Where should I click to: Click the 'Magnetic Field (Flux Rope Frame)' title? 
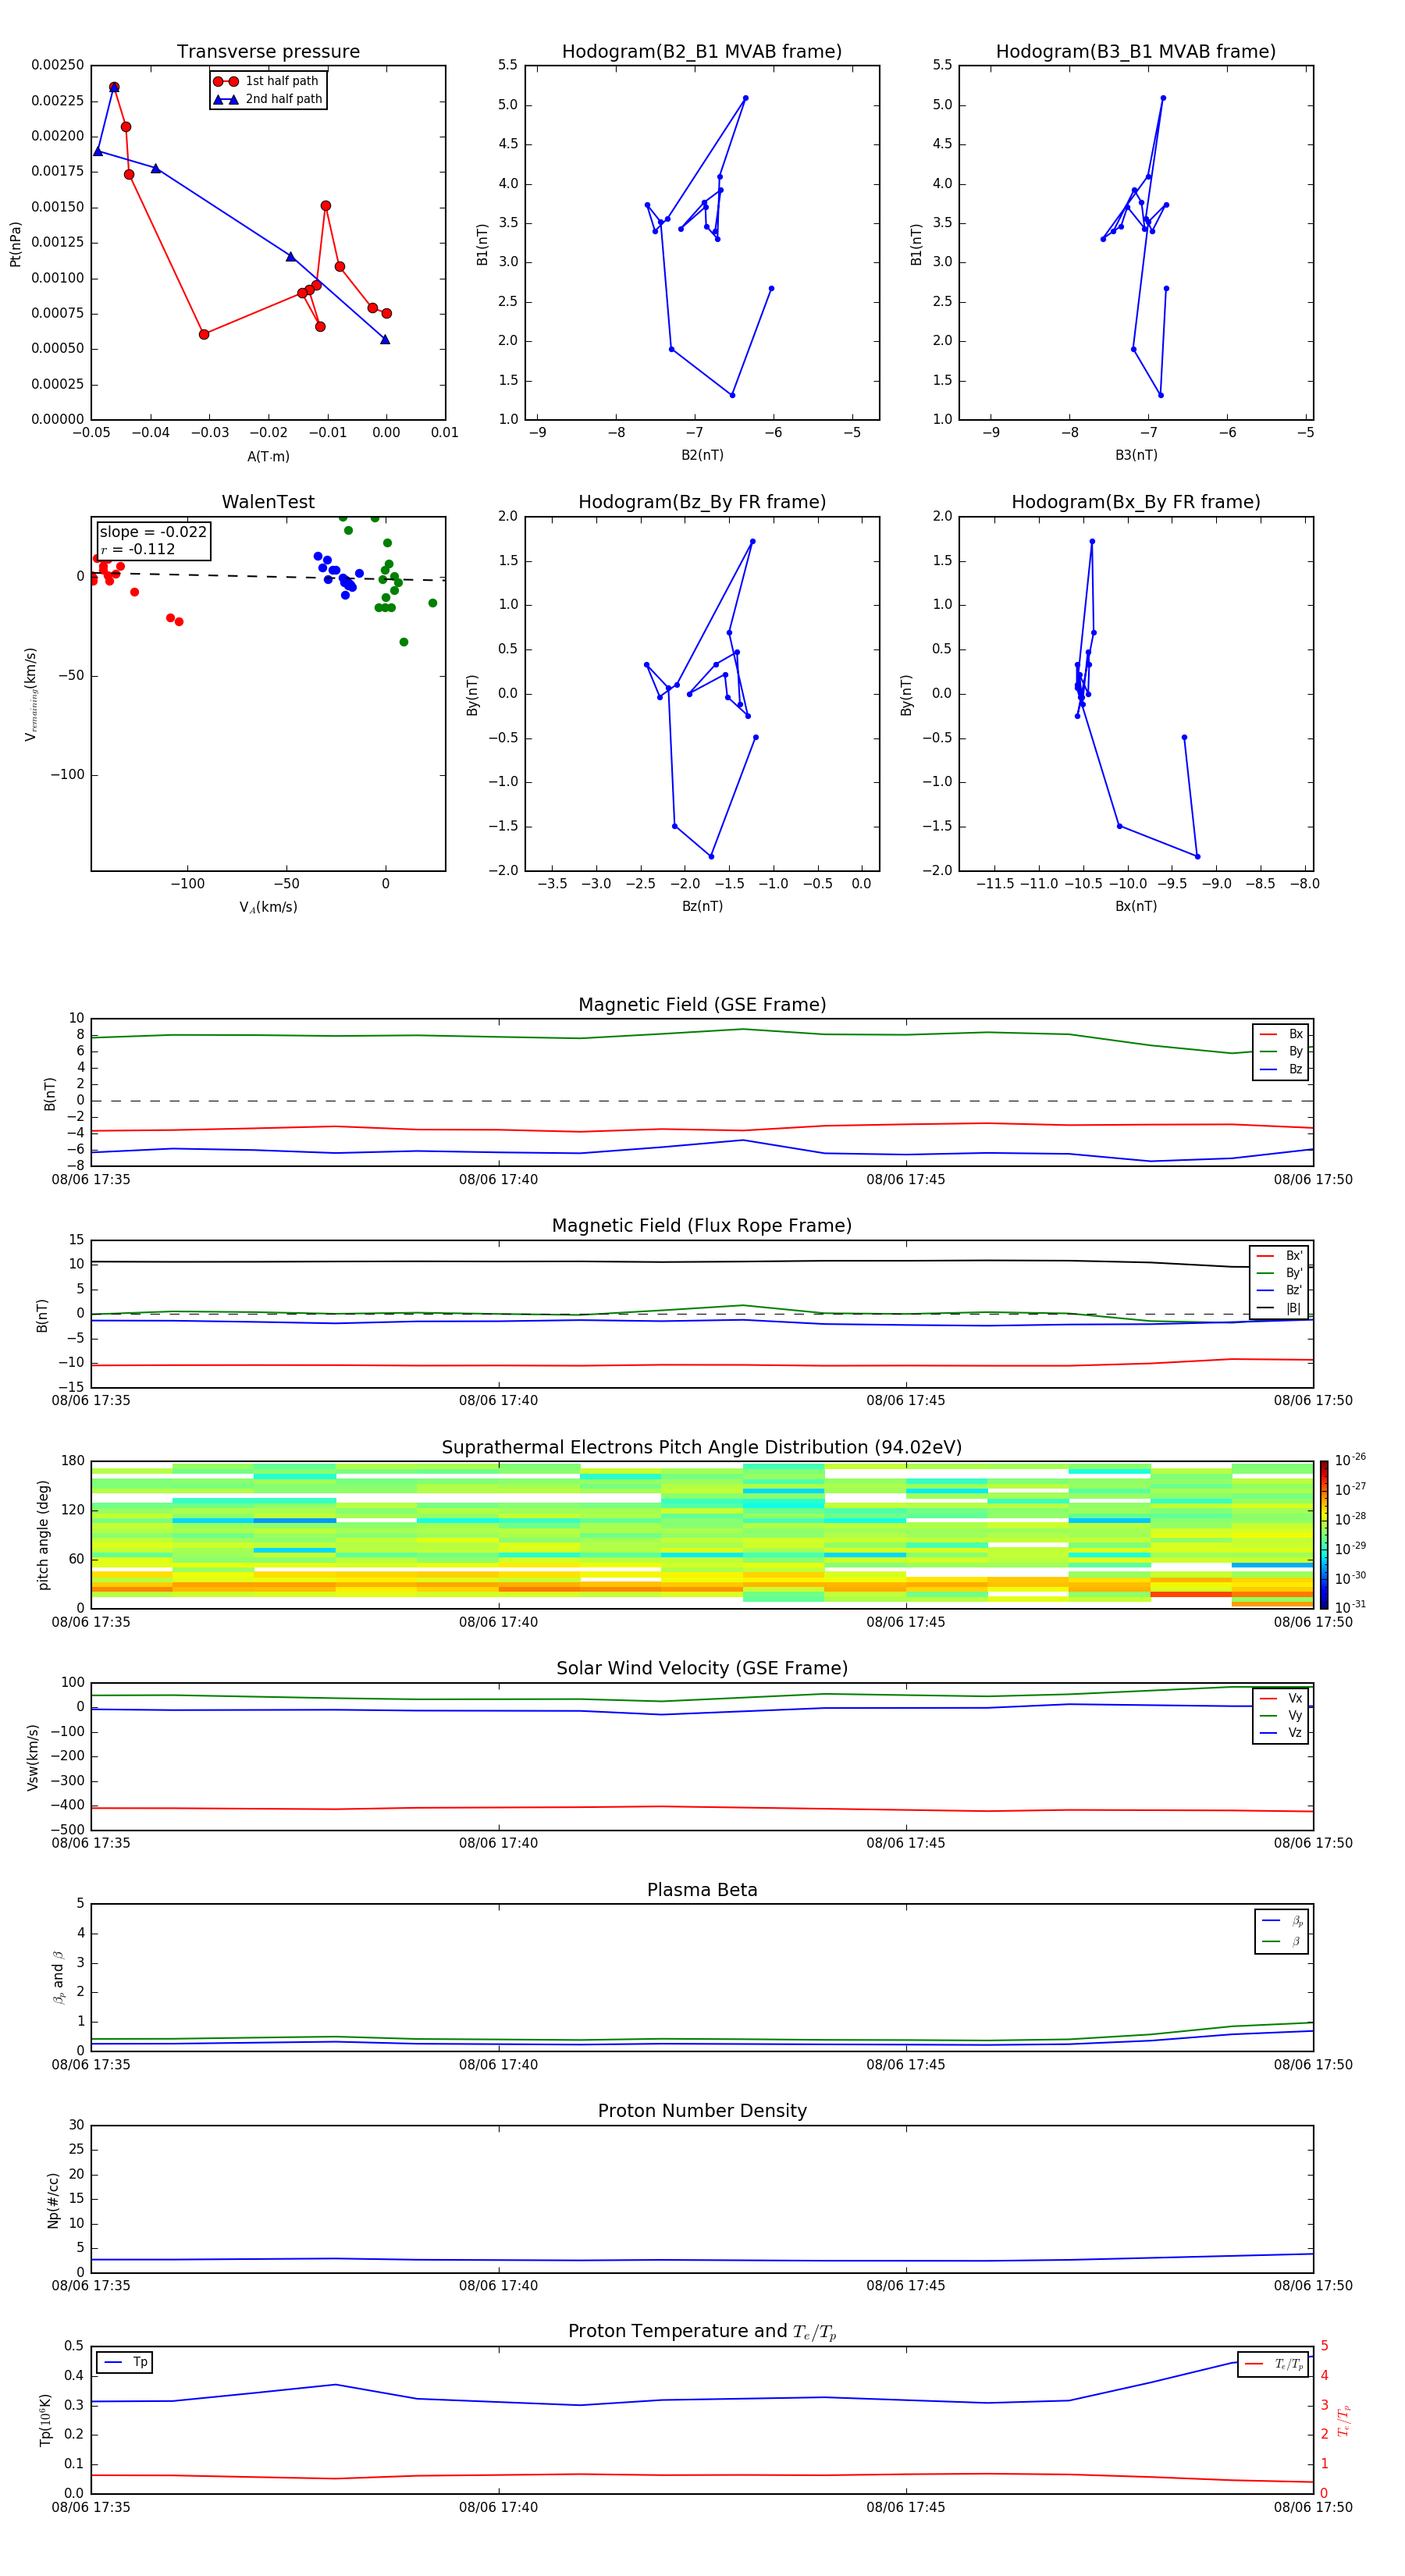702,1226
